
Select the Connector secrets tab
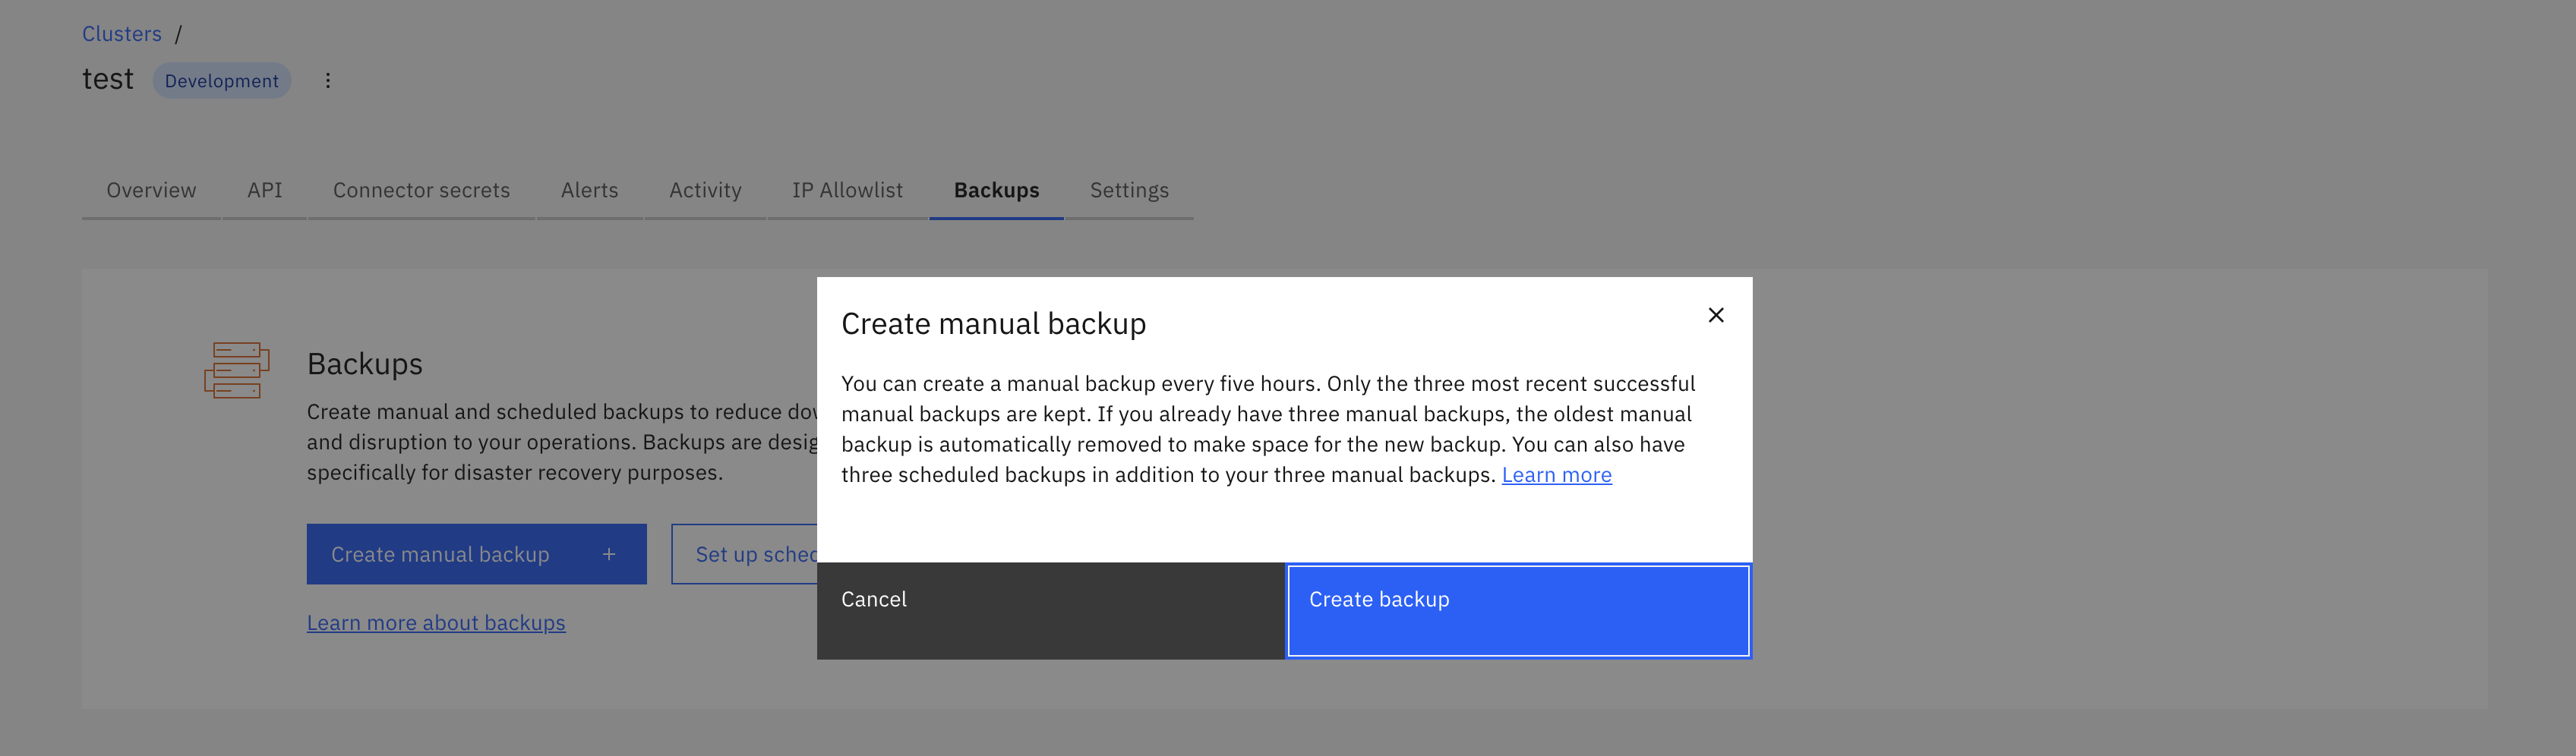(421, 190)
